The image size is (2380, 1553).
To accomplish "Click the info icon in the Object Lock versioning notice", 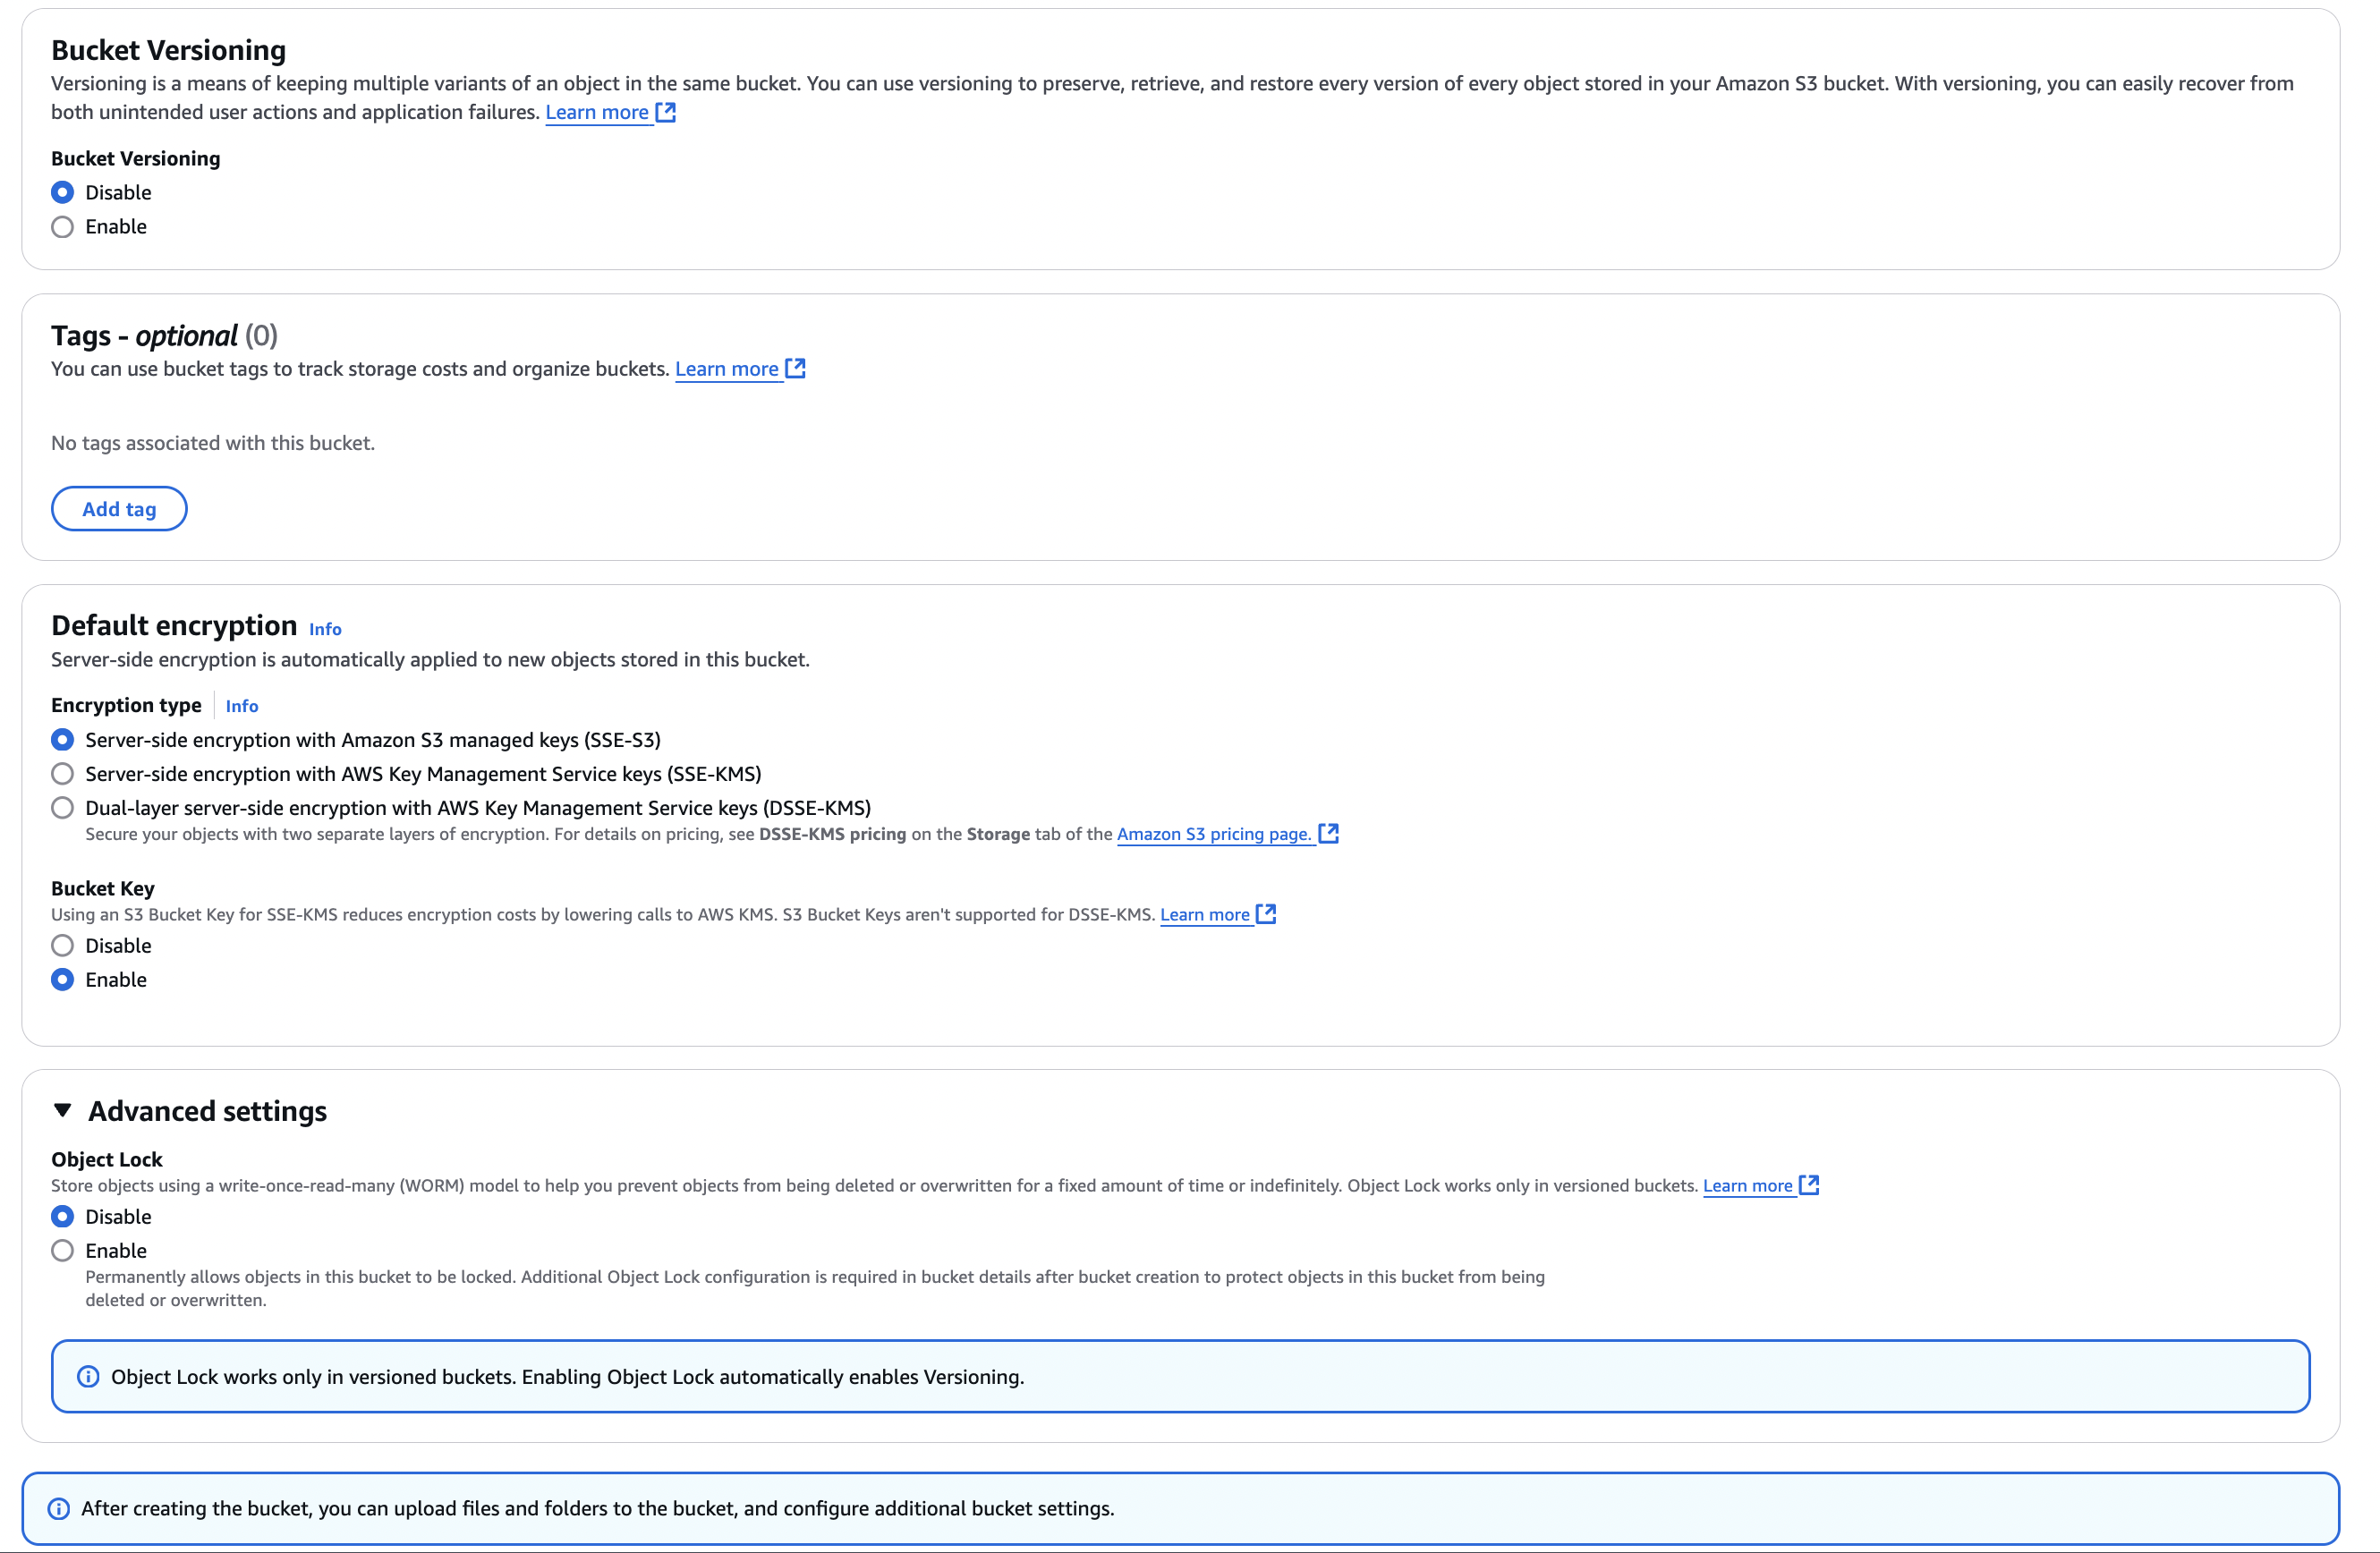I will [x=88, y=1376].
